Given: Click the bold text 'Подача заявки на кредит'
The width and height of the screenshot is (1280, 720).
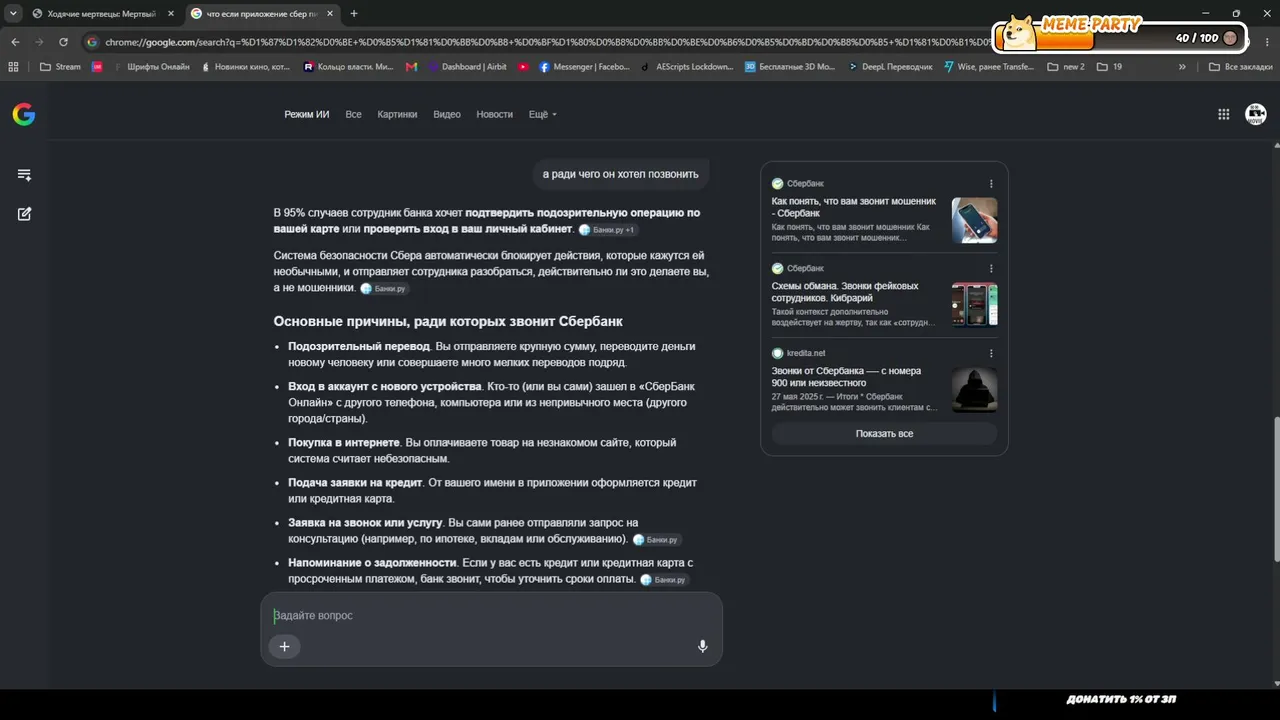Looking at the screenshot, I should (x=355, y=483).
